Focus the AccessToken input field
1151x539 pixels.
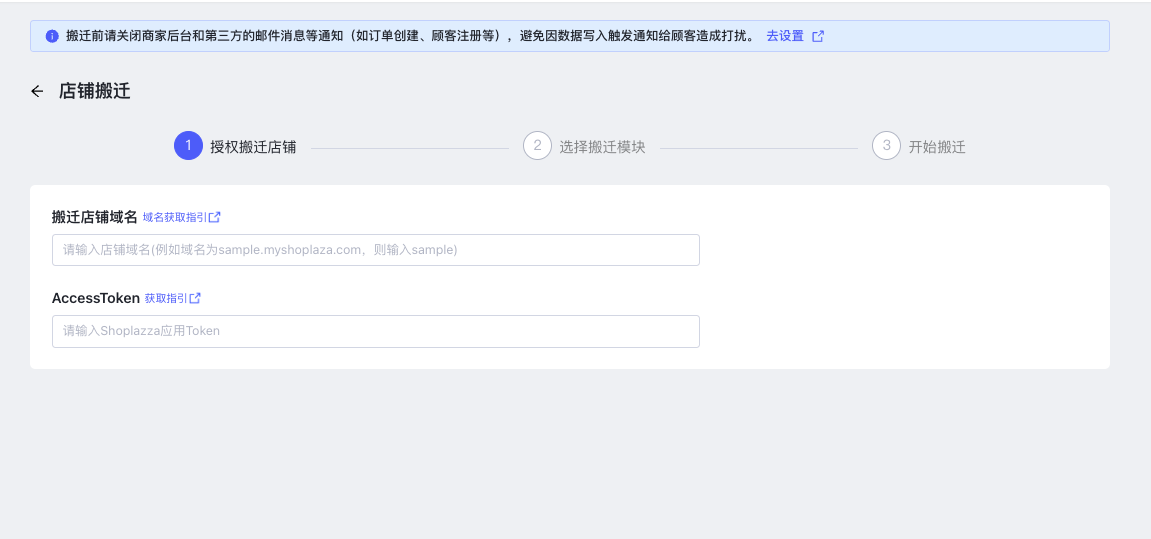(375, 331)
